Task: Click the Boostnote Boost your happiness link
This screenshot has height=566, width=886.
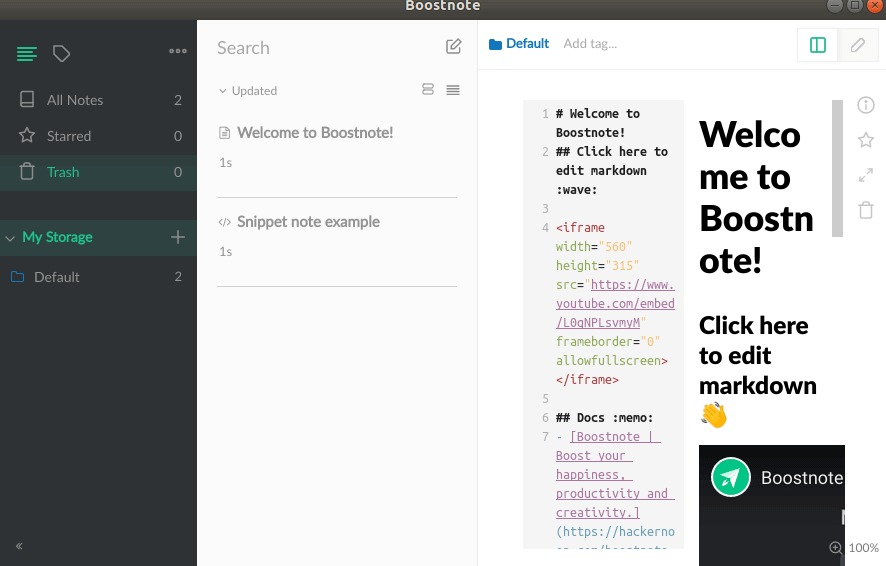Action: click(615, 474)
